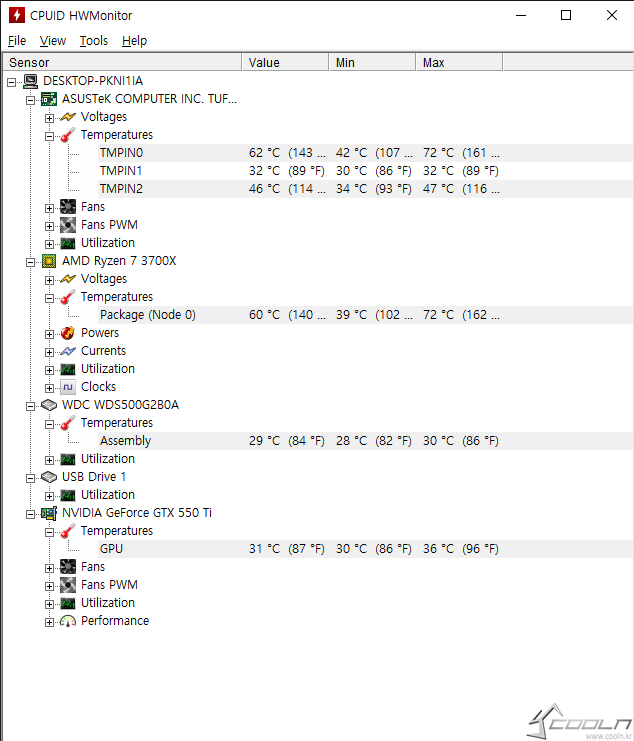Click the USB Drive Utilization graph icon
The height and width of the screenshot is (741, 634).
[68, 496]
